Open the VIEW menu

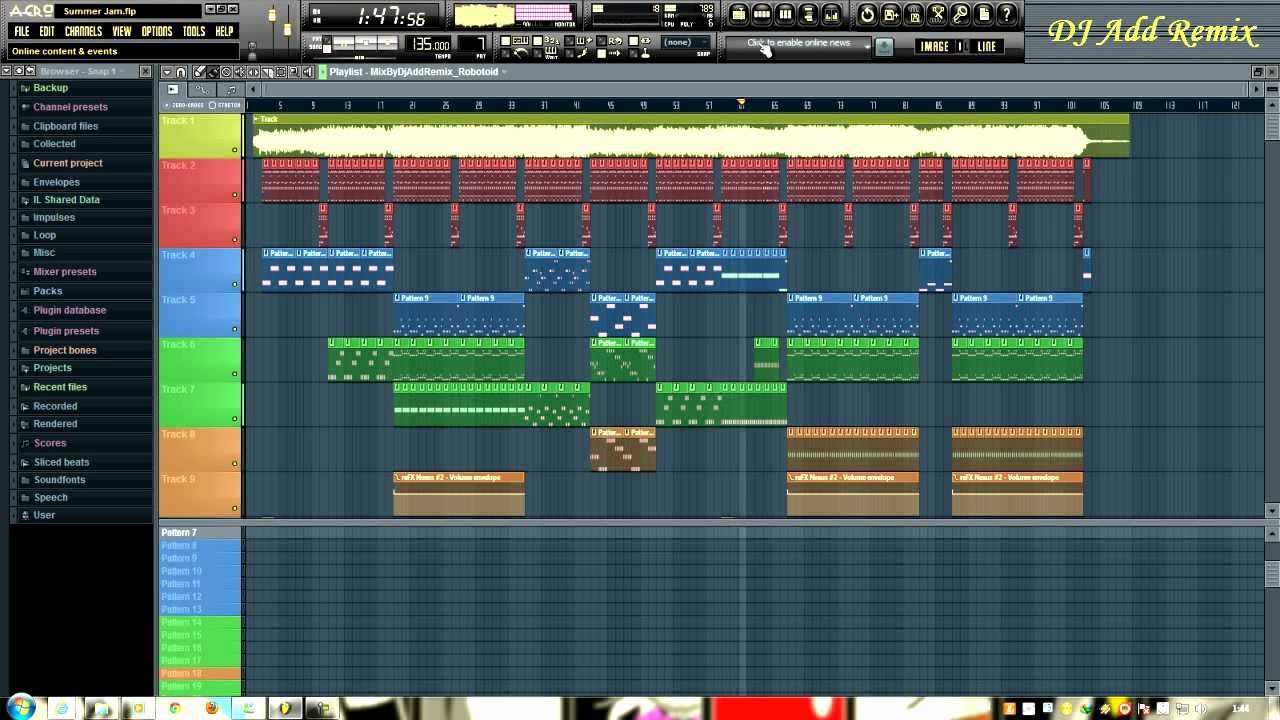pyautogui.click(x=121, y=31)
